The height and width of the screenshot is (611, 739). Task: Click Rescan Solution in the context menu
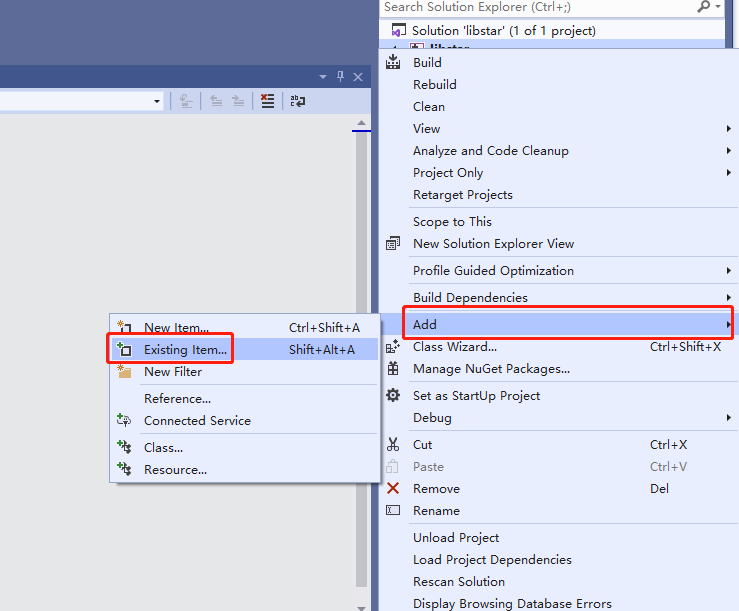459,581
